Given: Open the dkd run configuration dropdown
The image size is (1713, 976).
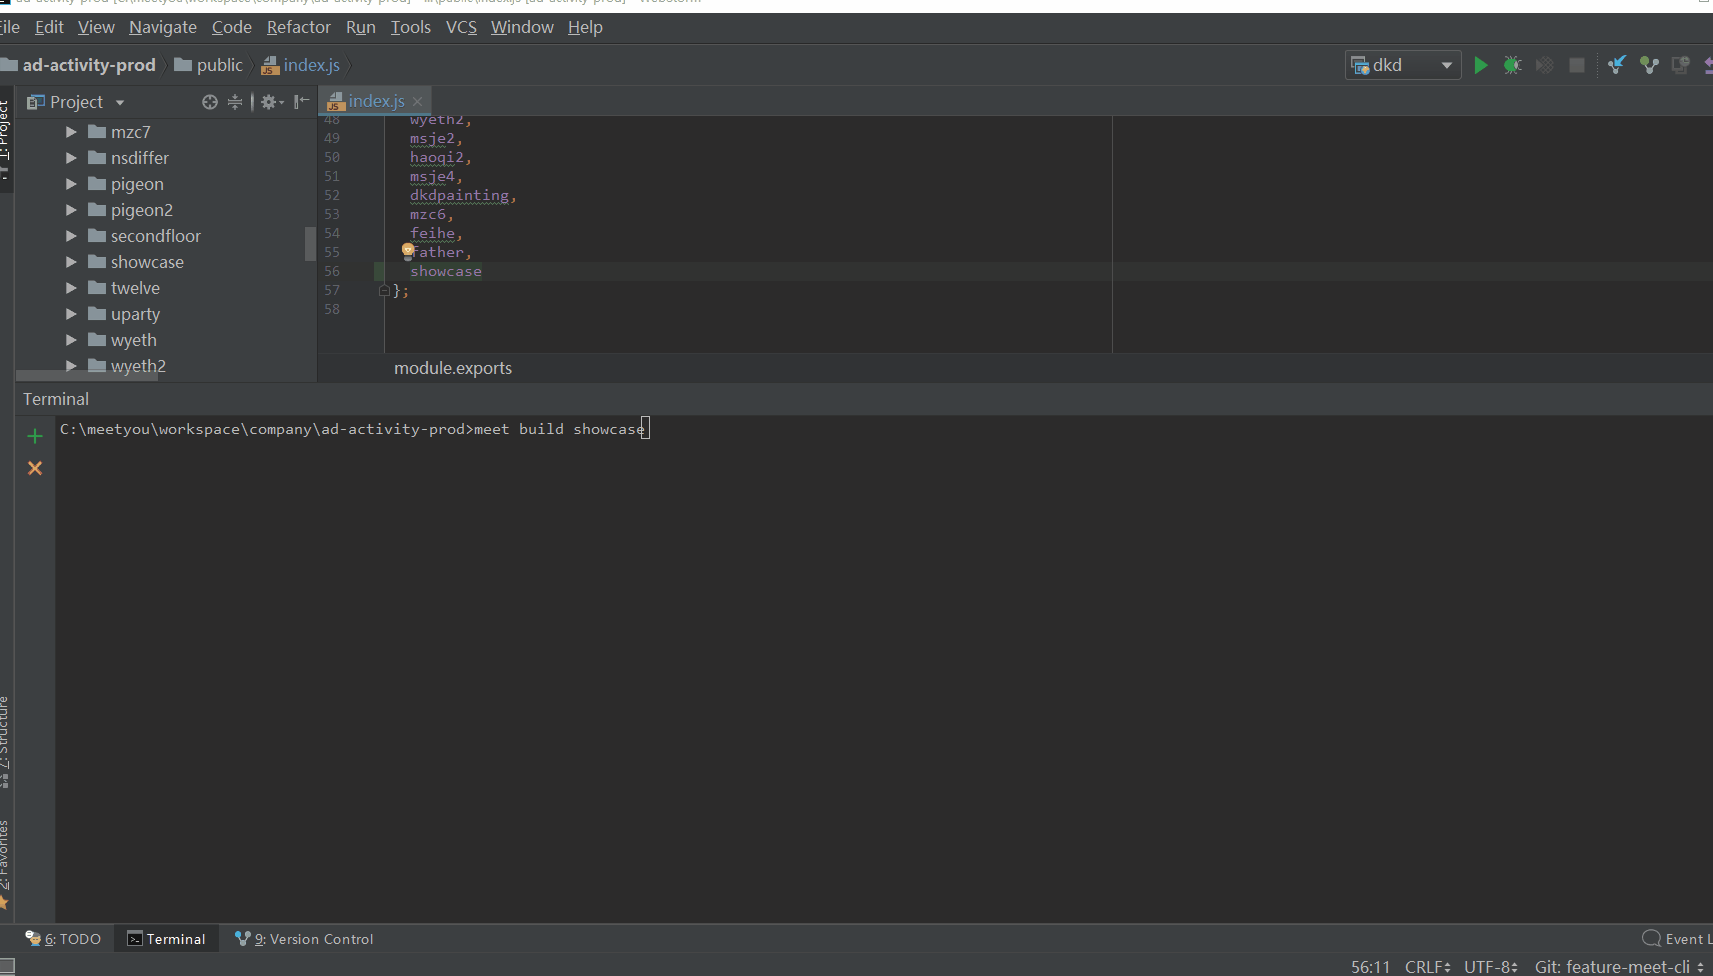Looking at the screenshot, I should [x=1448, y=65].
